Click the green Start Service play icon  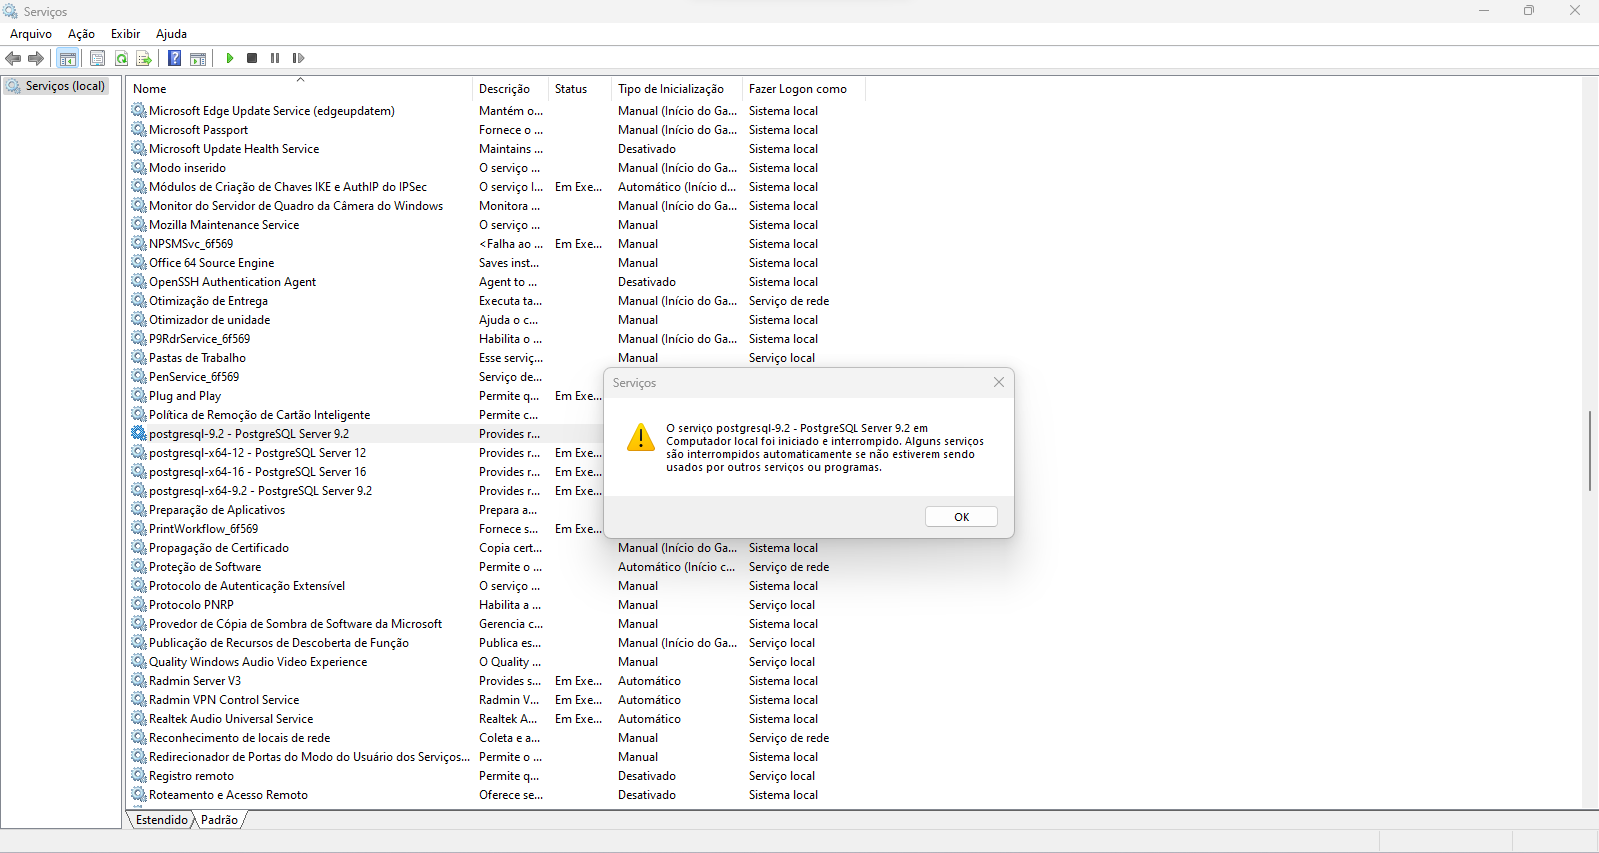[230, 58]
